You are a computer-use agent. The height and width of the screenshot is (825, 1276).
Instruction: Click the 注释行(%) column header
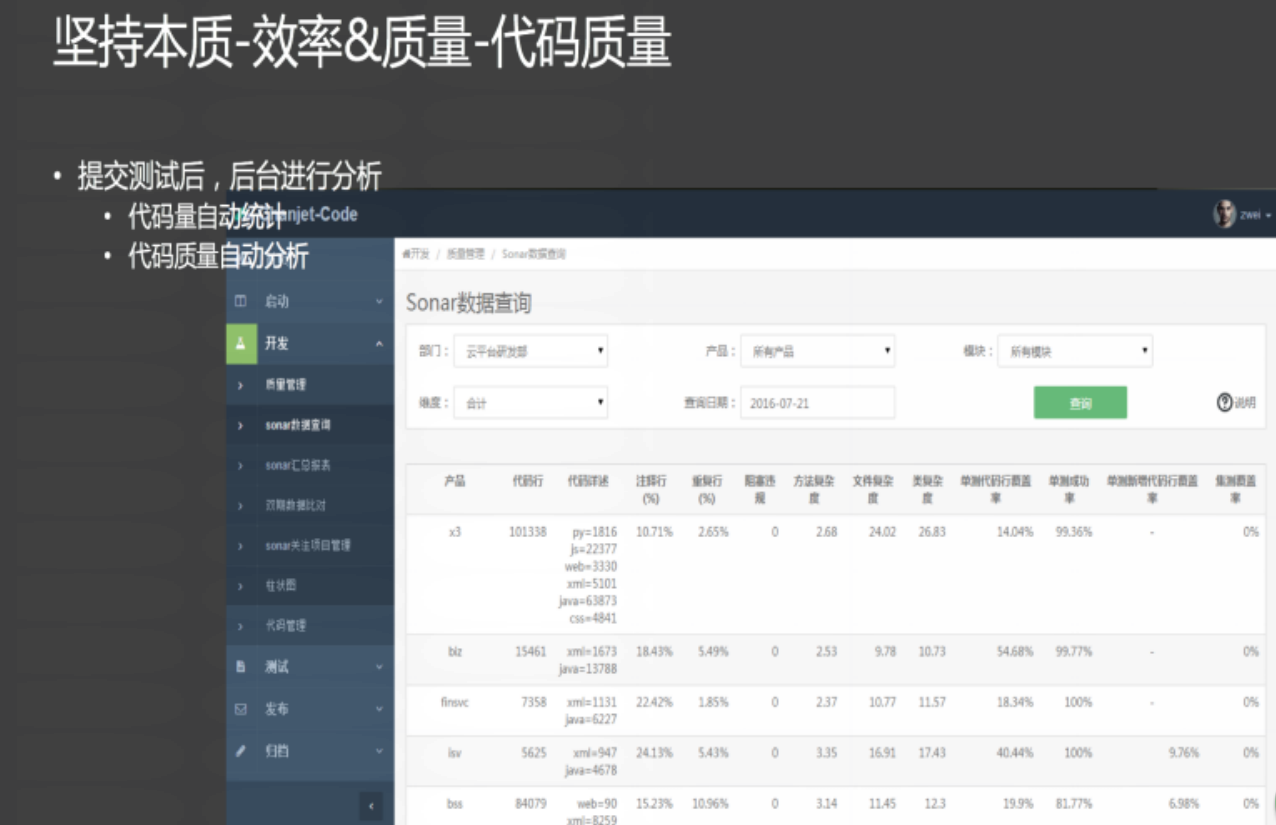click(x=651, y=489)
